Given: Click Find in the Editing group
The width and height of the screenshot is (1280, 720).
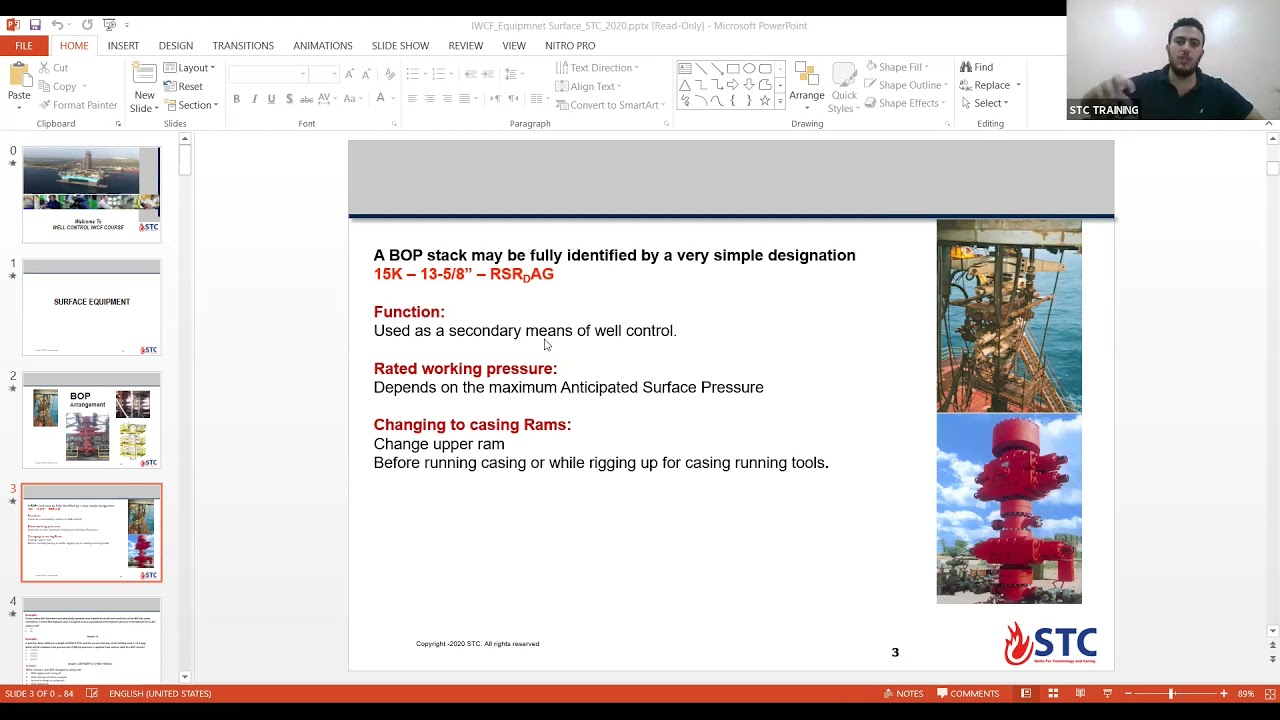Looking at the screenshot, I should tap(977, 67).
